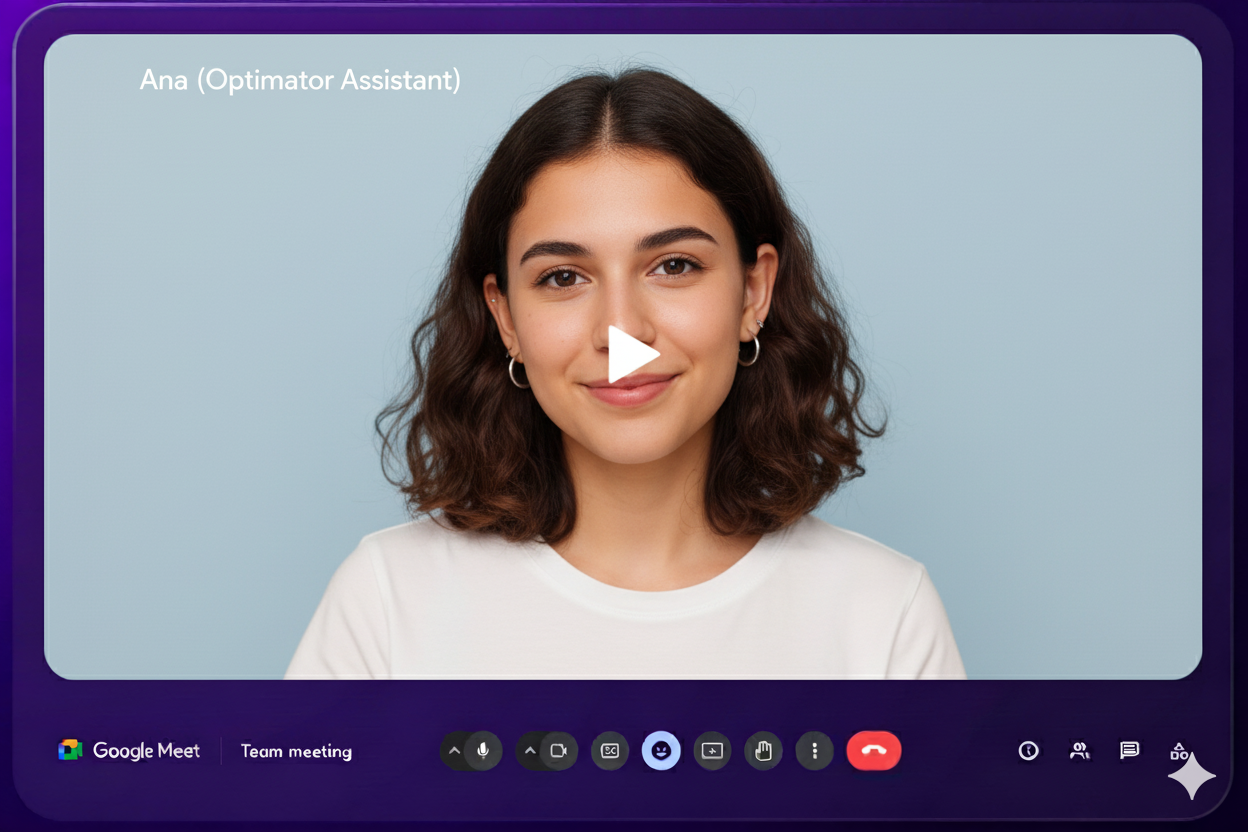This screenshot has width=1248, height=832.
Task: Click the Ana (Optimator Assistant) name label
Action: (299, 81)
